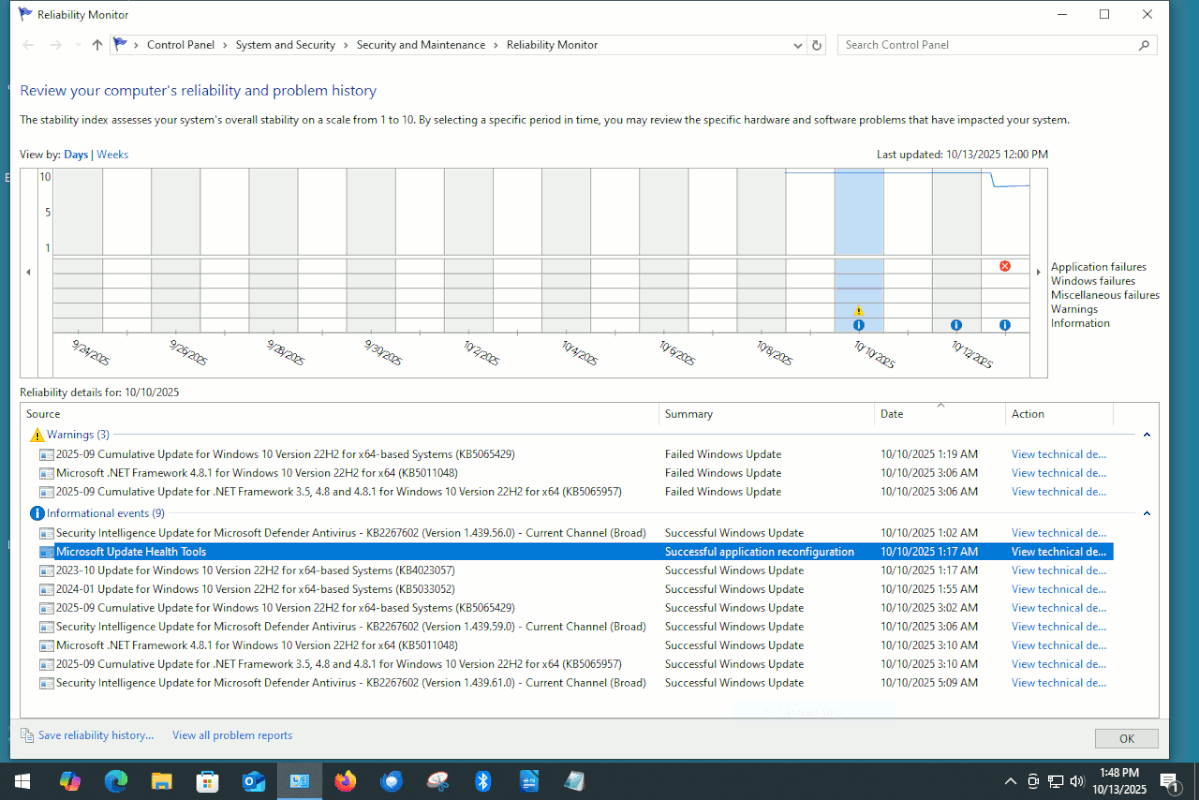Click the blue information icon on the 10/10/2025 column
This screenshot has width=1199, height=800.
click(859, 325)
